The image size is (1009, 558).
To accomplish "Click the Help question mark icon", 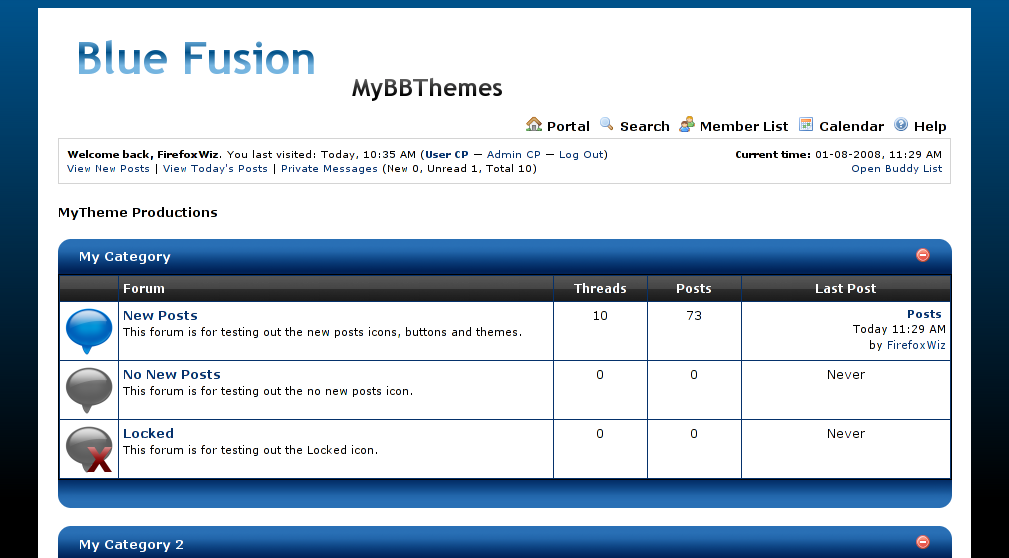I will (901, 124).
